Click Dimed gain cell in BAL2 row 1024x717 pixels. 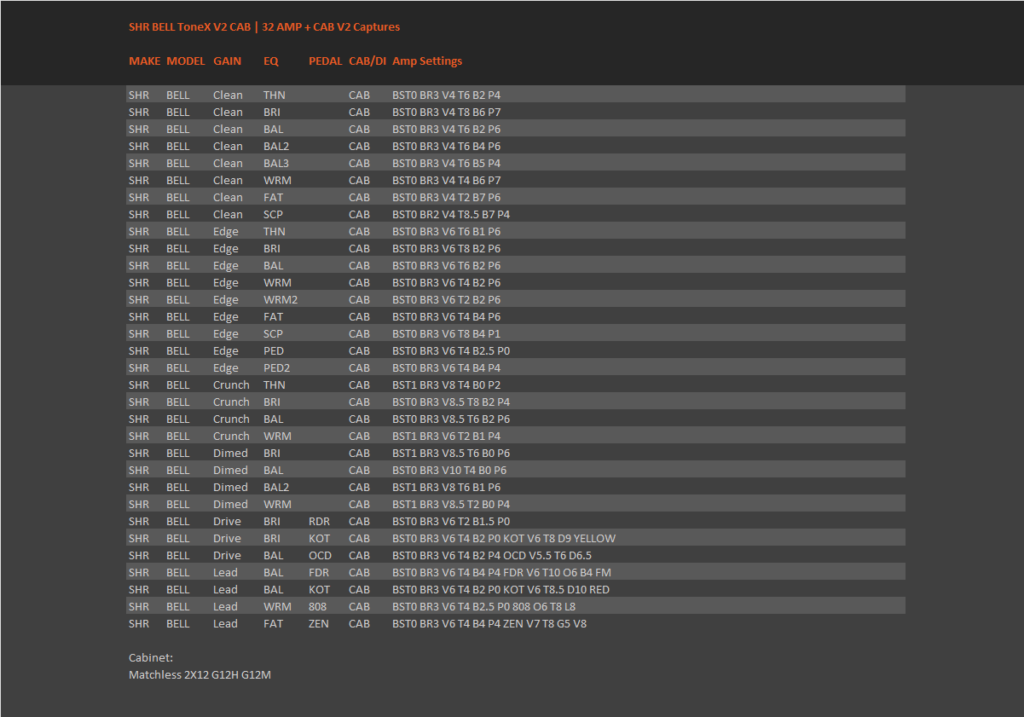231,487
